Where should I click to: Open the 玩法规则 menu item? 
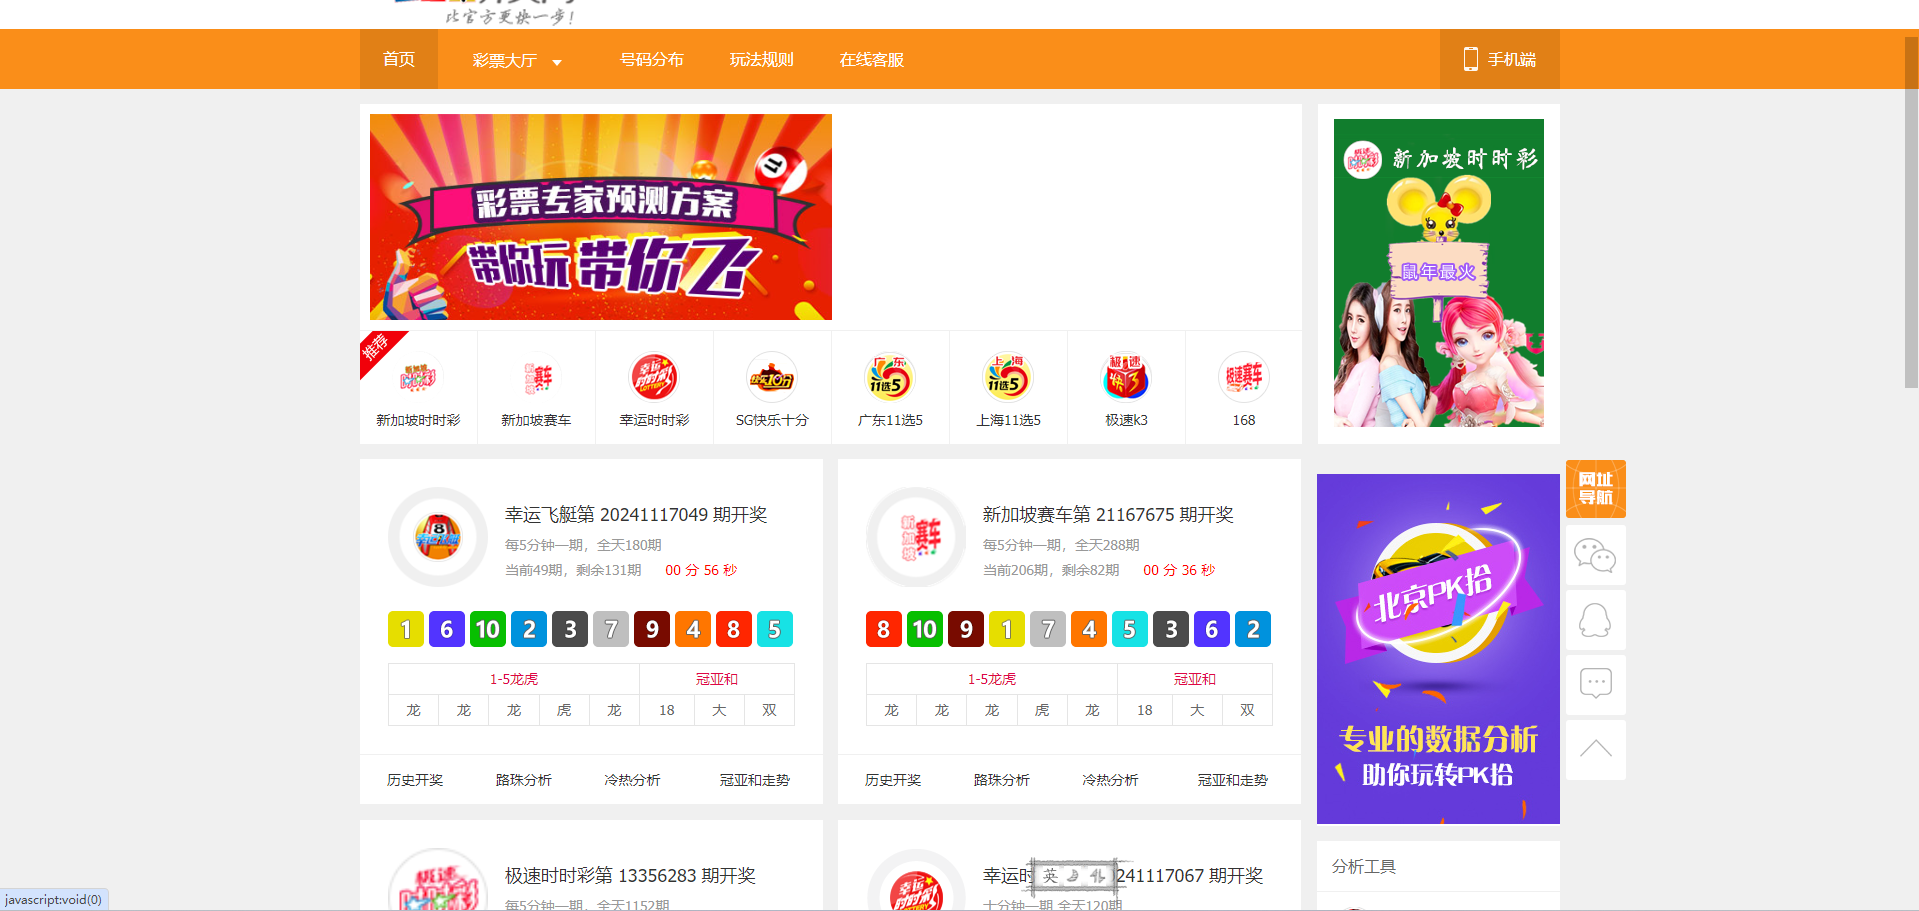(x=762, y=60)
